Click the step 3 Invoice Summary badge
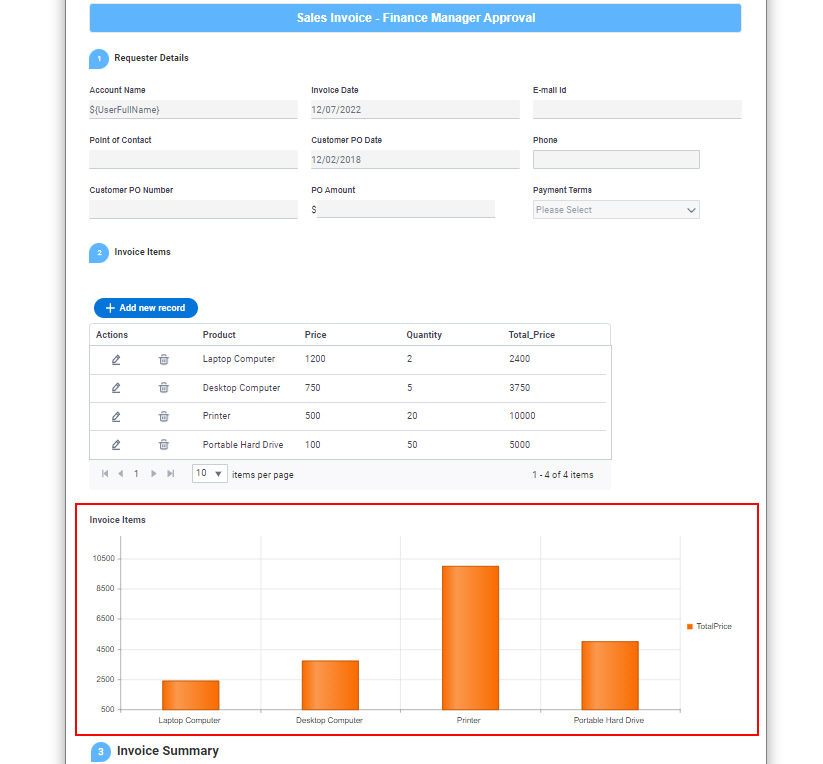The image size is (823, 764). pyautogui.click(x=101, y=752)
